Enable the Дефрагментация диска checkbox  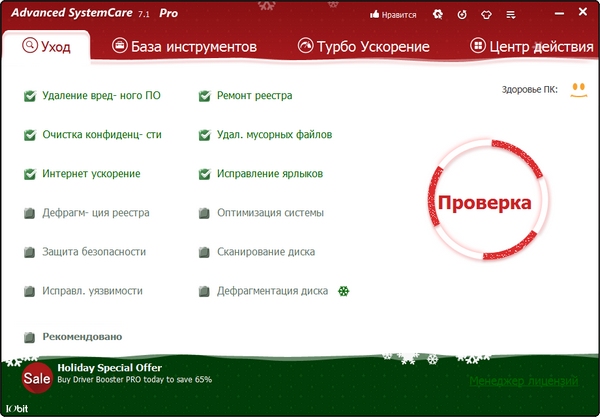point(204,292)
